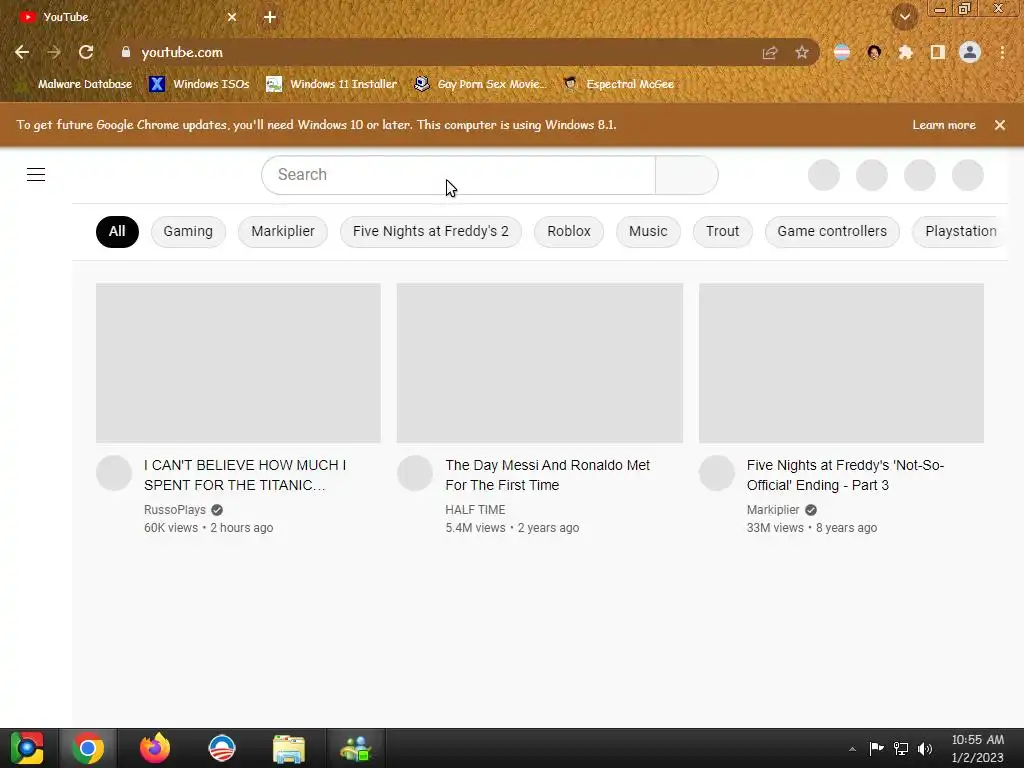
Task: Select the Music filter chip
Action: [648, 232]
